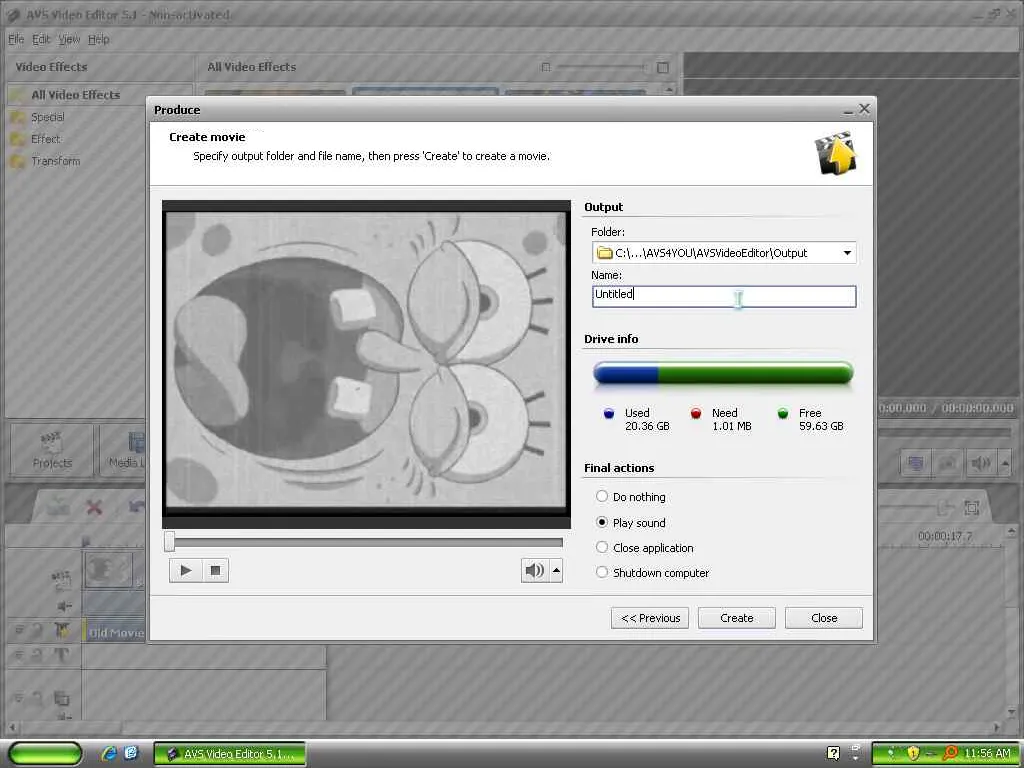This screenshot has width=1024, height=768.
Task: Toggle visibility of the overlay track
Action: tap(19, 699)
